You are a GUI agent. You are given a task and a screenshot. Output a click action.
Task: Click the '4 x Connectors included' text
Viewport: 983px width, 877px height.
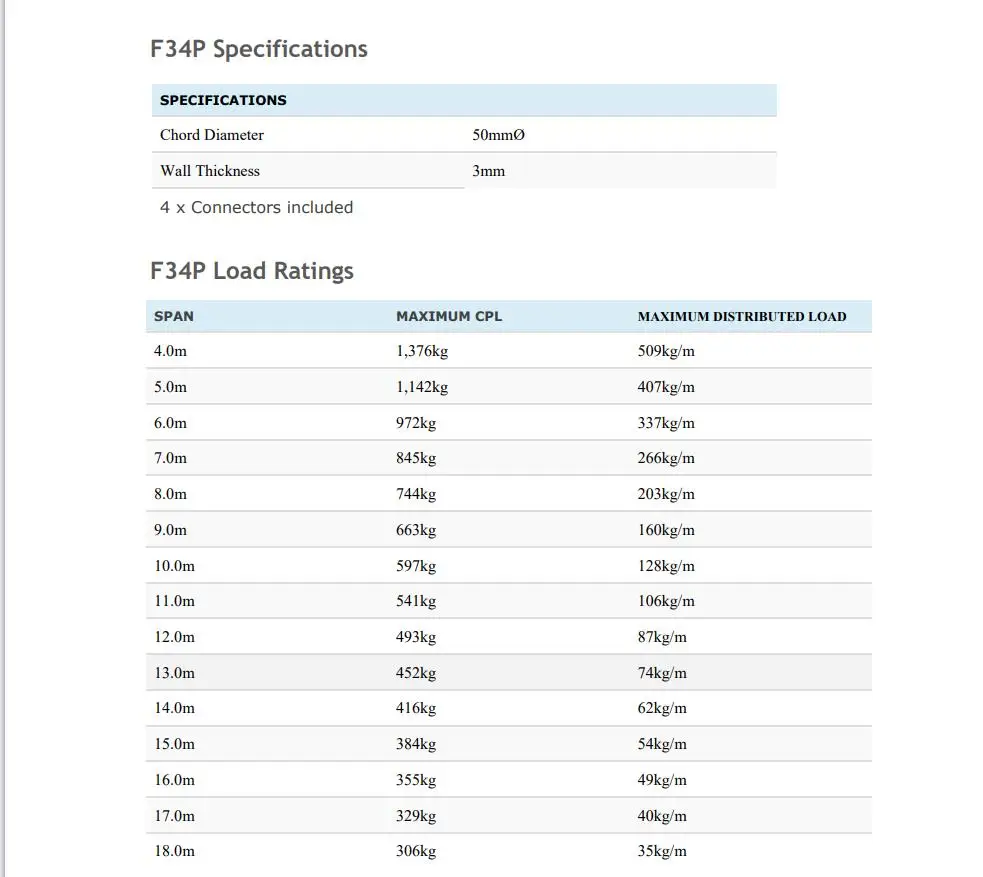click(x=256, y=208)
